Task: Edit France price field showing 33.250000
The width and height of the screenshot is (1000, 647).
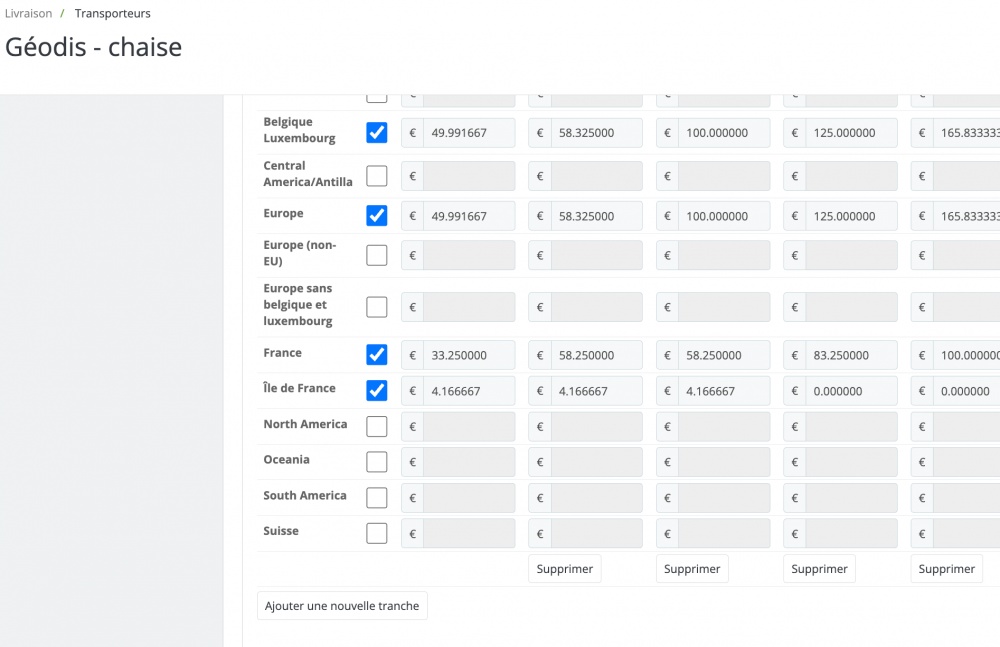Action: (468, 355)
